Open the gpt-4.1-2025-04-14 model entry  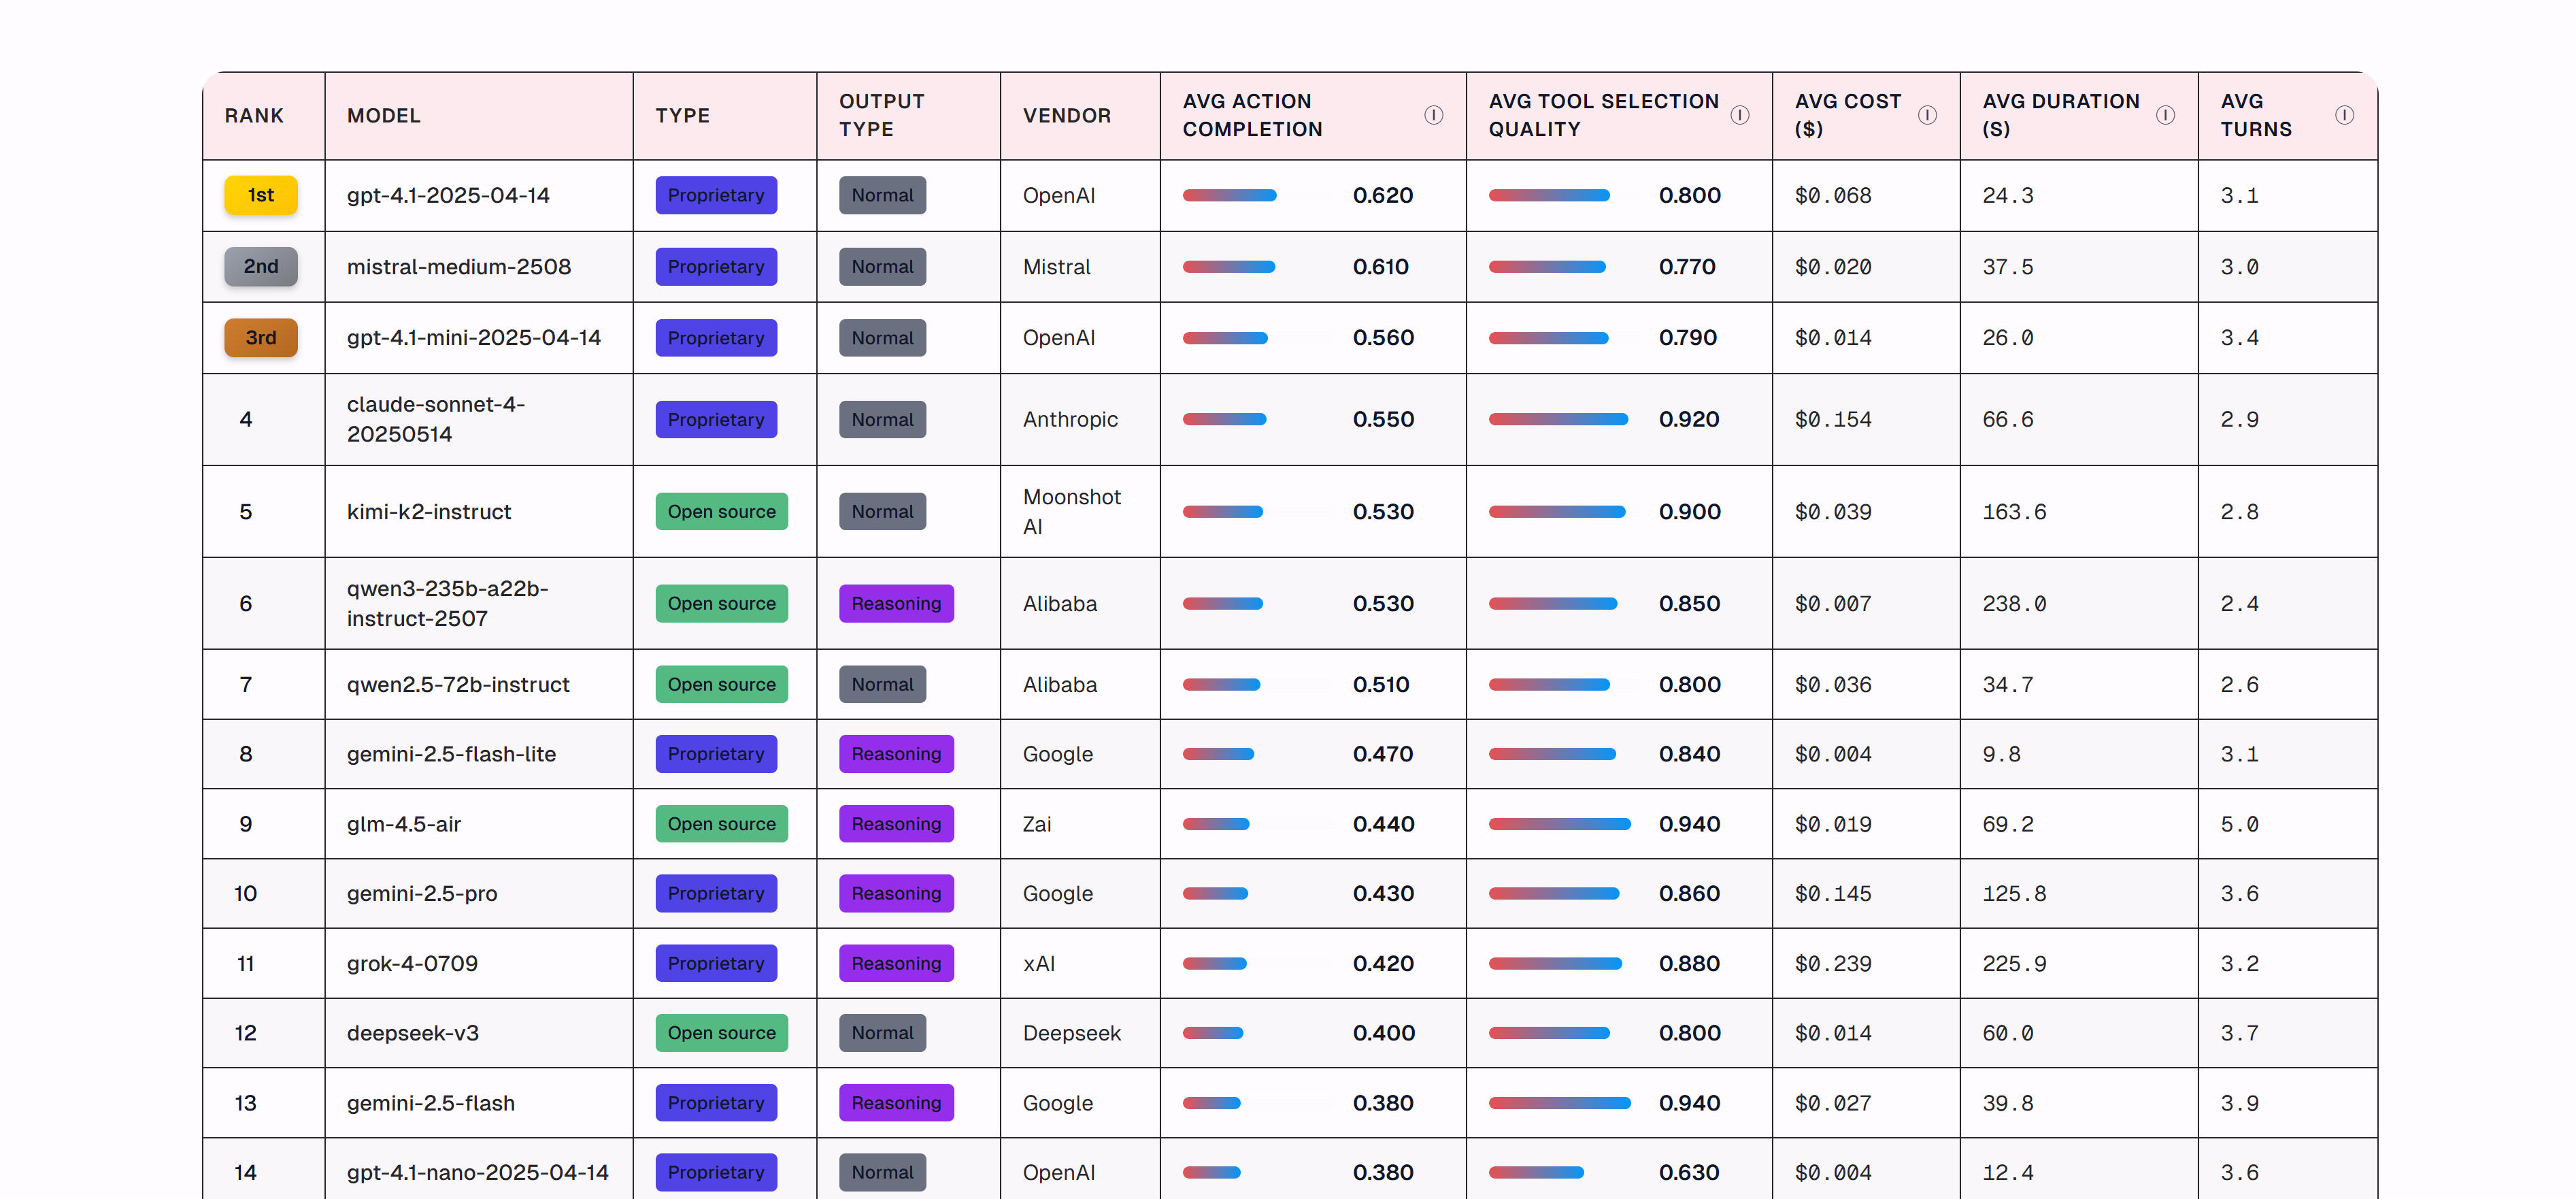point(448,196)
